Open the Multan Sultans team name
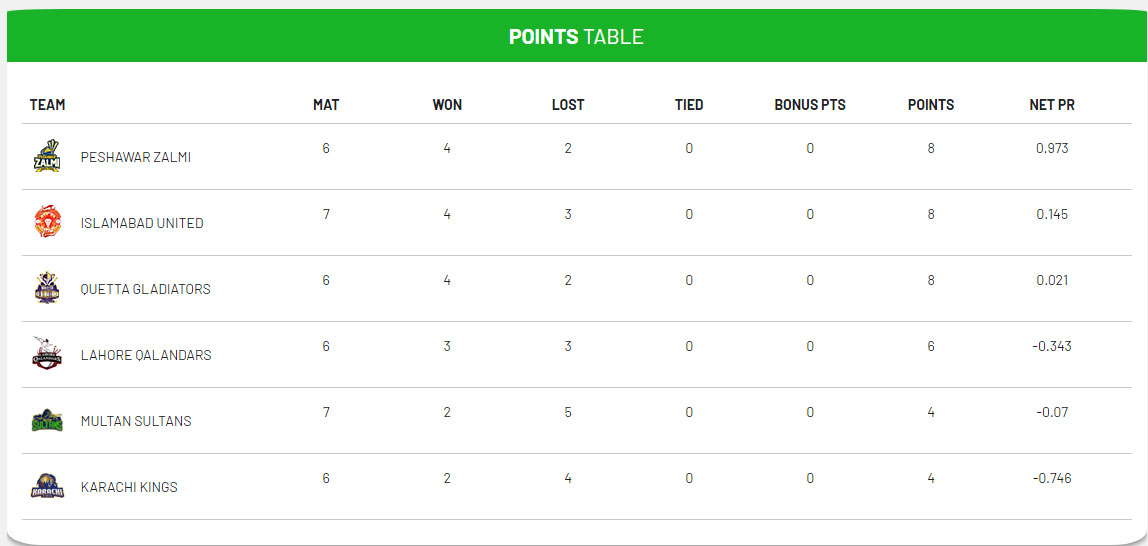This screenshot has height=546, width=1148. point(136,422)
